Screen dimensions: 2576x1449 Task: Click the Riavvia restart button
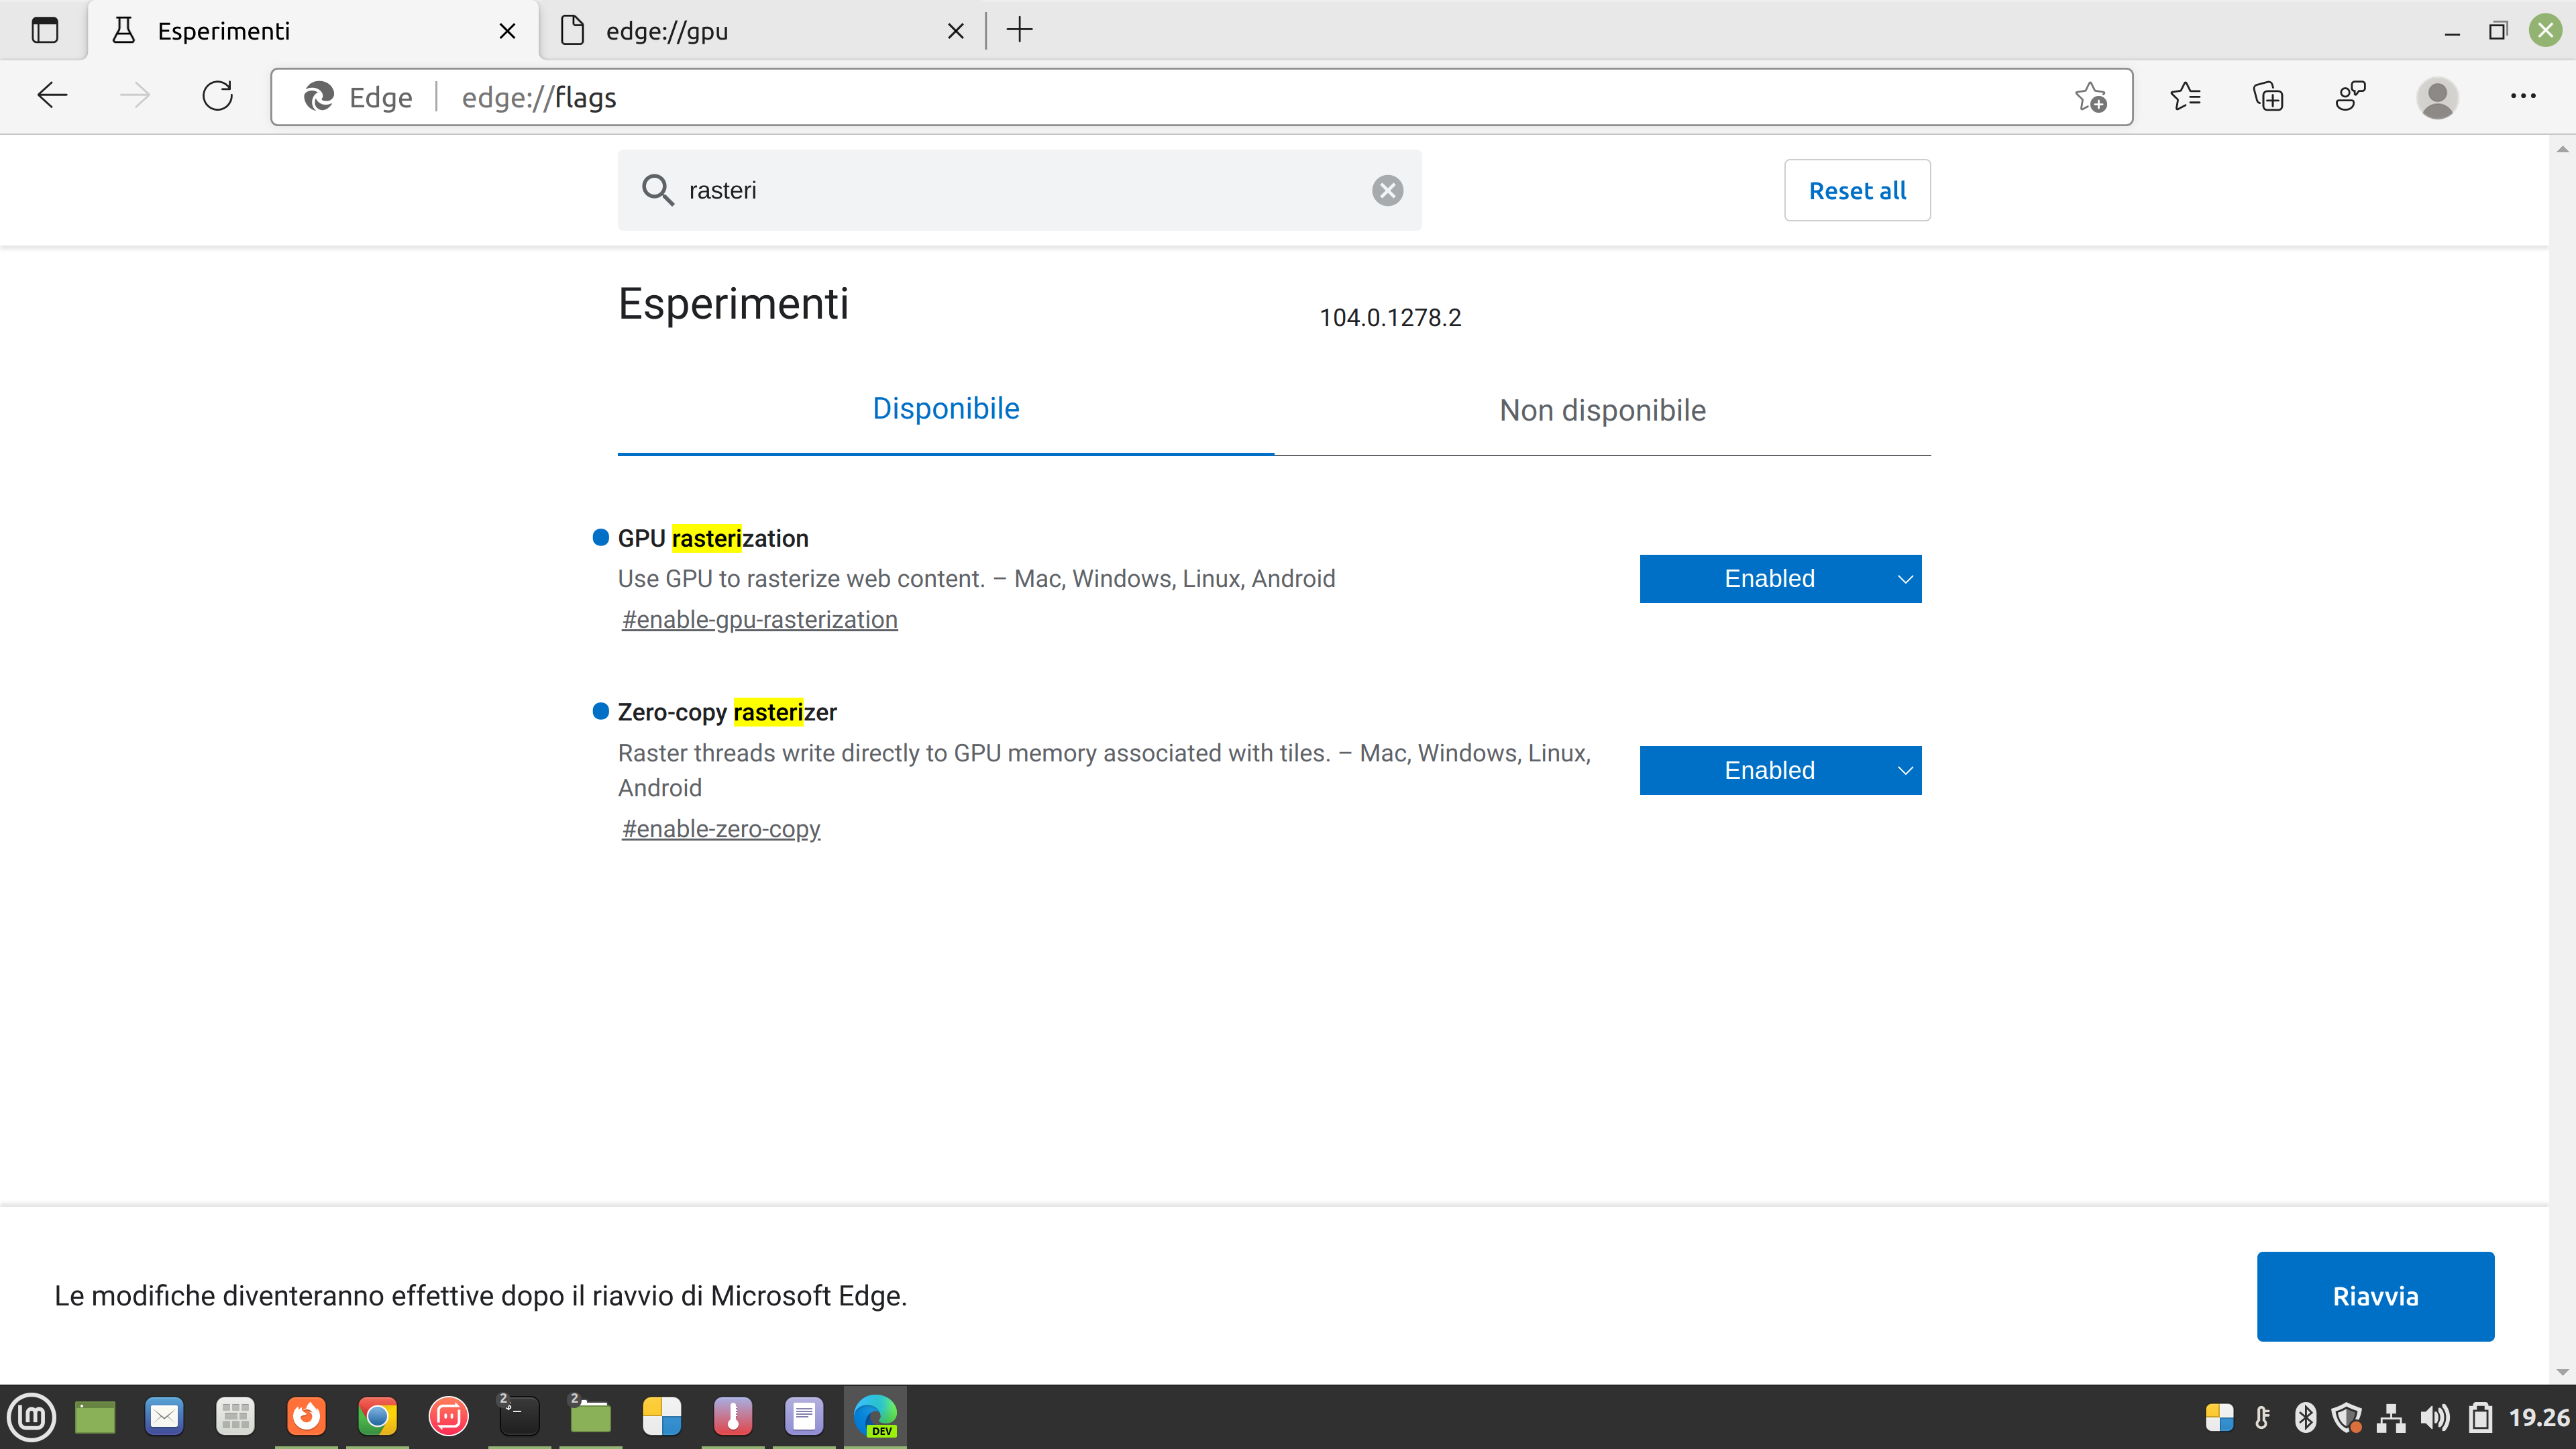(2374, 1296)
